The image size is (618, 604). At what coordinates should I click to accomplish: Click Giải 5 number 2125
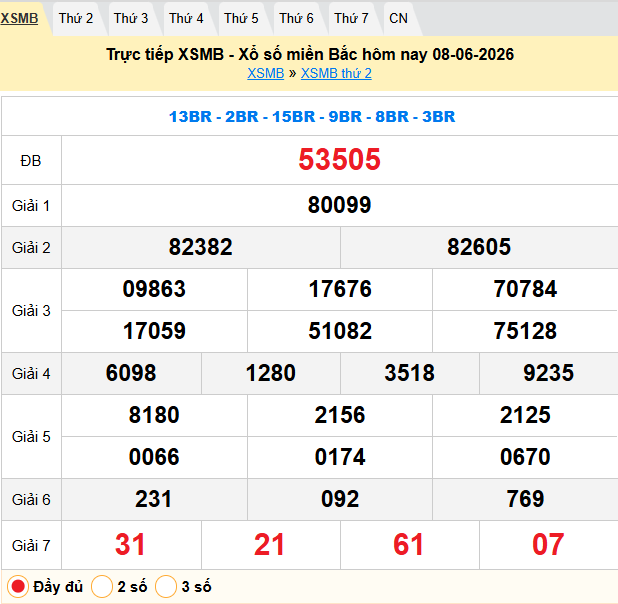coord(525,415)
